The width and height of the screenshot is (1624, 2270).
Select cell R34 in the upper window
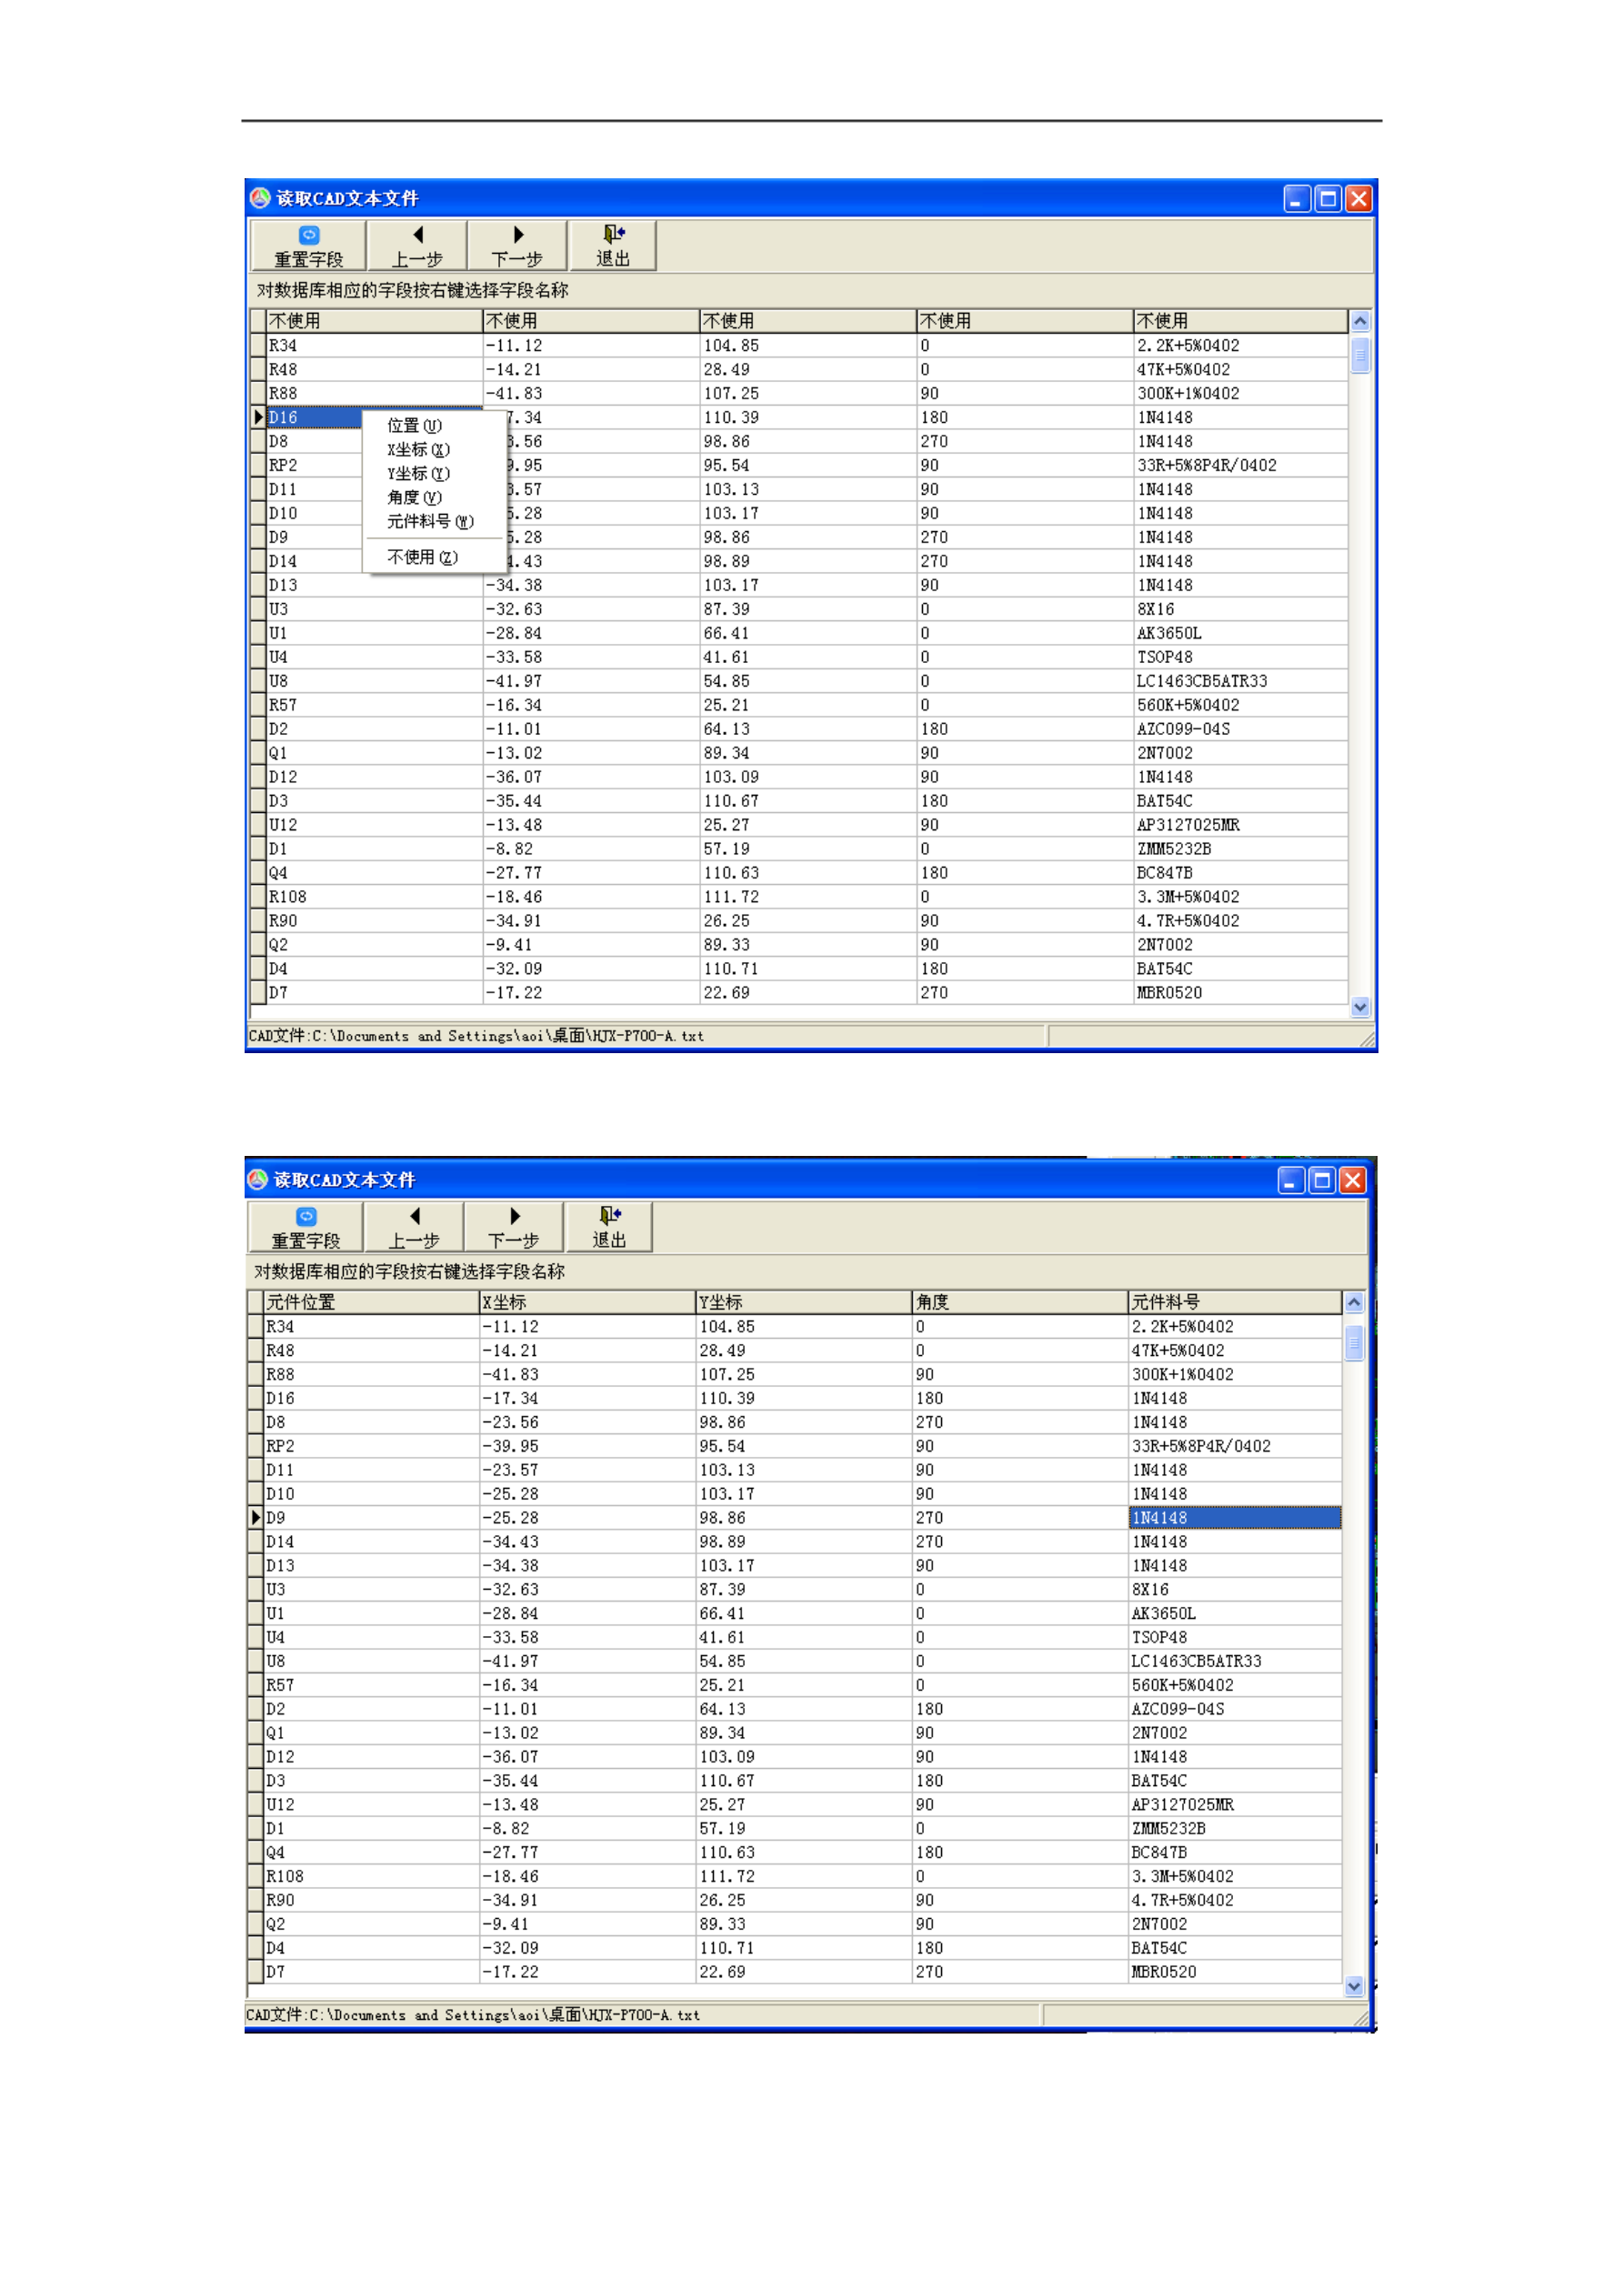[375, 345]
